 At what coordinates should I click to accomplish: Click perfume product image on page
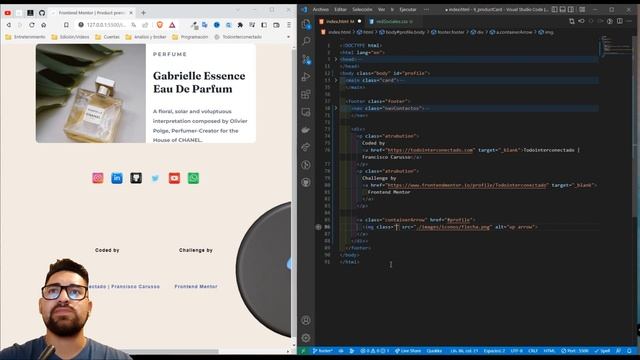pos(91,93)
